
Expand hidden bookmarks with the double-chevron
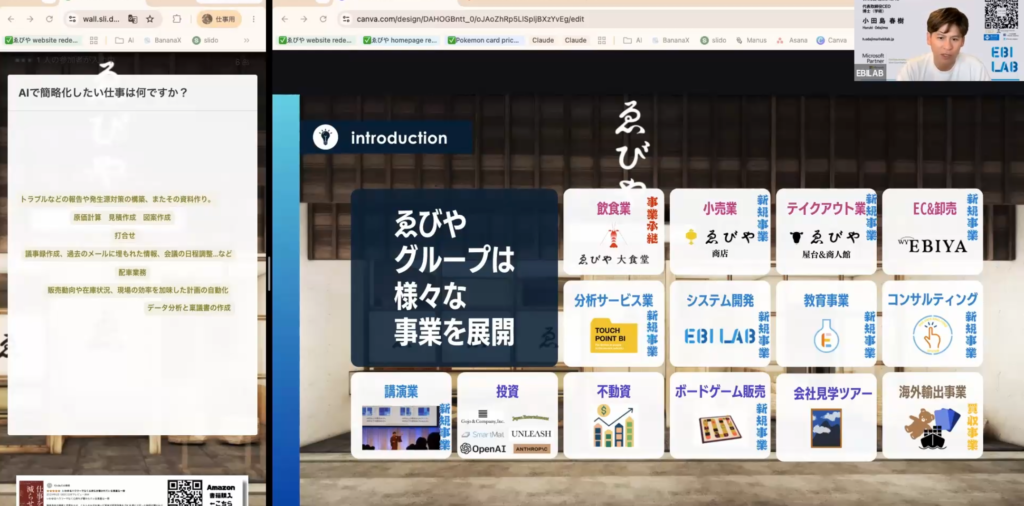pyautogui.click(x=247, y=40)
